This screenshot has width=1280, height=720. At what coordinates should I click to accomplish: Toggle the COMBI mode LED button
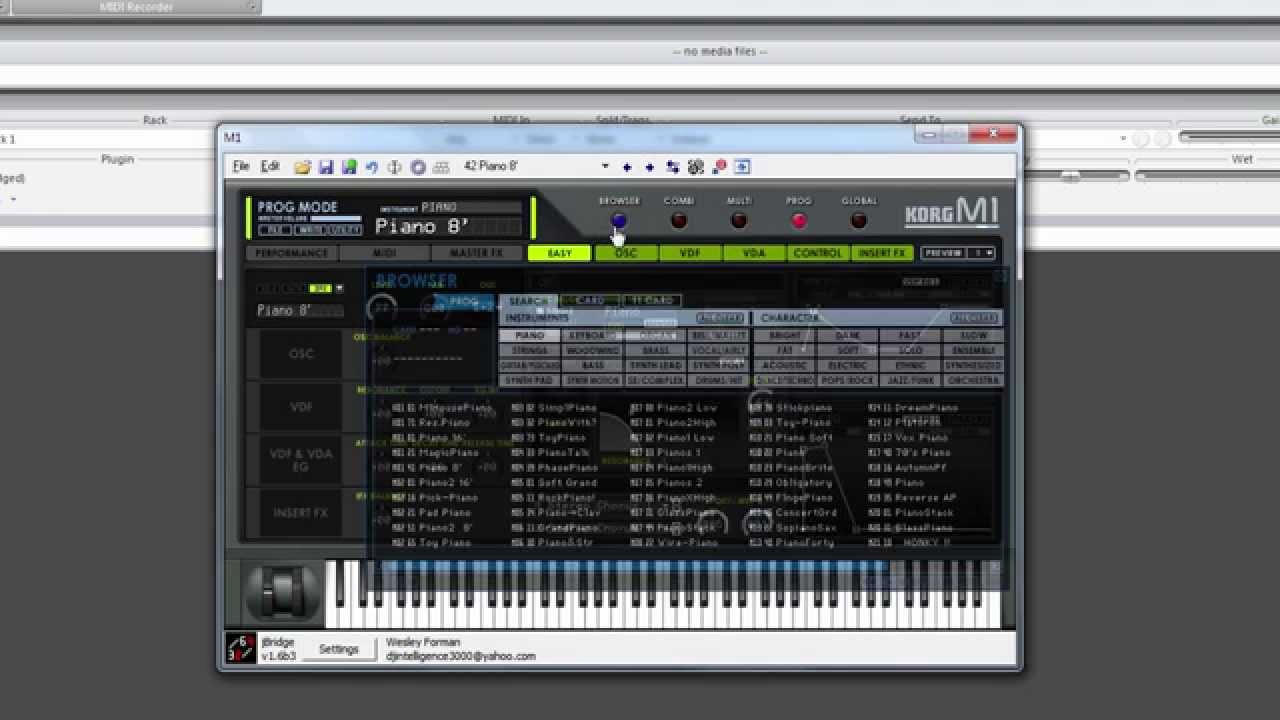click(679, 220)
